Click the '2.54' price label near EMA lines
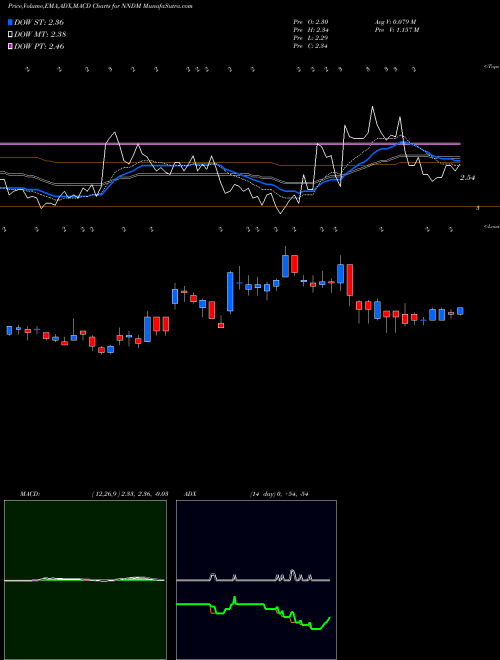 [467, 178]
